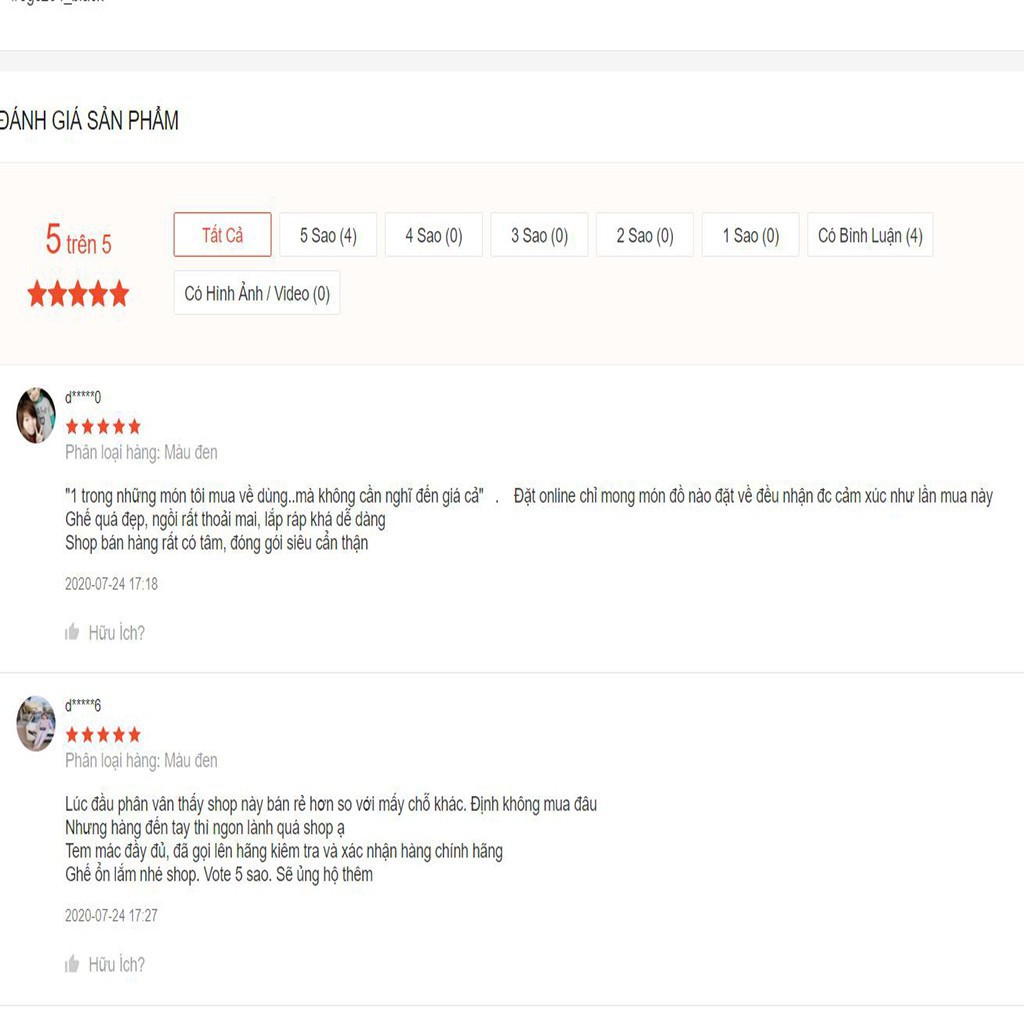
Task: Click thumbs-up icon on d*****0 review
Action: [x=72, y=632]
